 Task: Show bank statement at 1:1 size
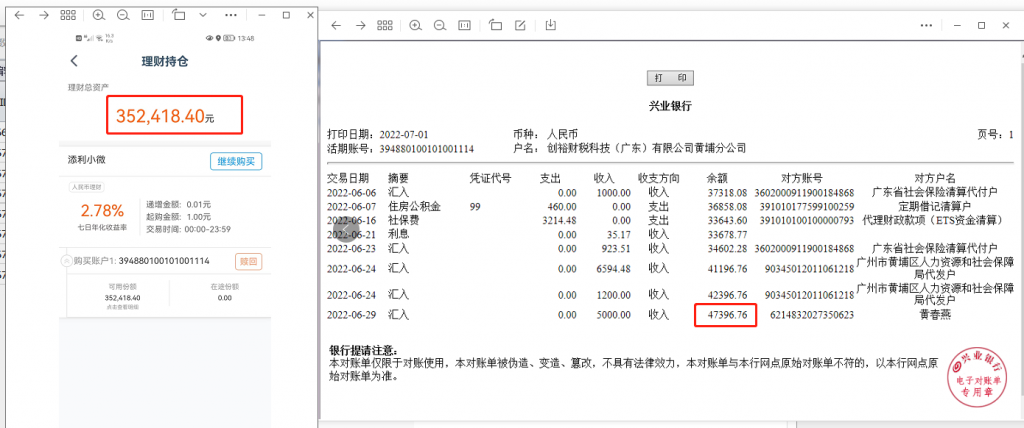point(464,25)
